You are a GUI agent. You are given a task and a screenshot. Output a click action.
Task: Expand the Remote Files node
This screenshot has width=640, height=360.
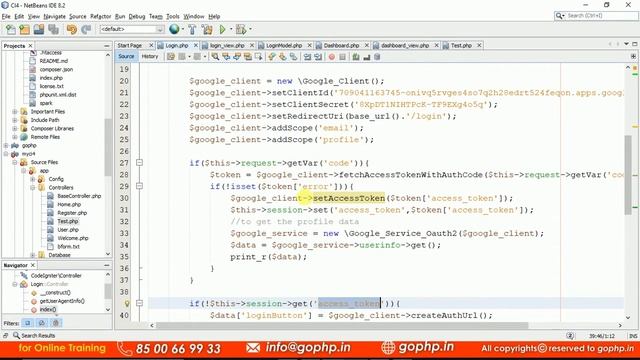pyautogui.click(x=15, y=137)
